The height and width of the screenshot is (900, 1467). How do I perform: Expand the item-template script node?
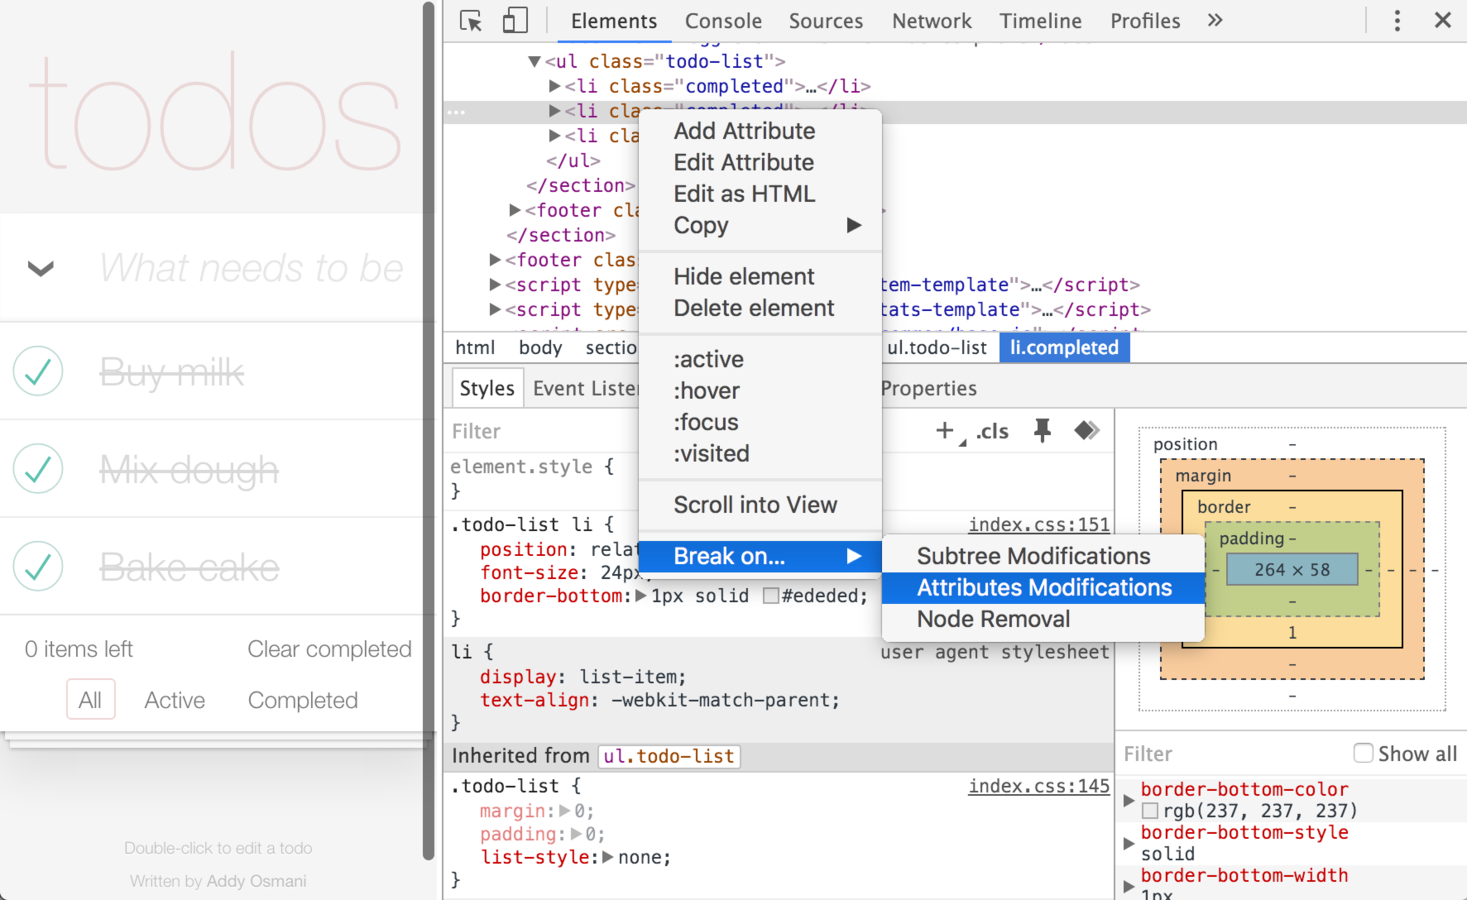[x=494, y=285]
